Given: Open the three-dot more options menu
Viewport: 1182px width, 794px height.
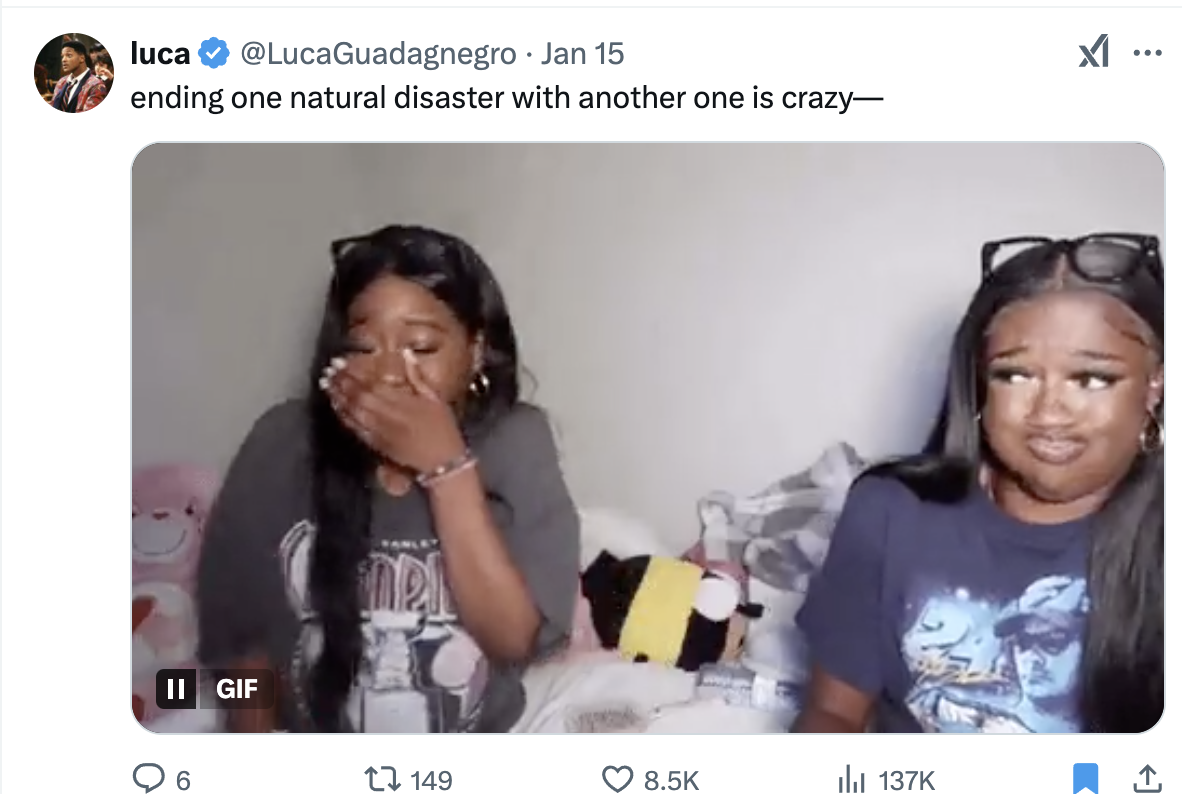Looking at the screenshot, I should (1147, 53).
